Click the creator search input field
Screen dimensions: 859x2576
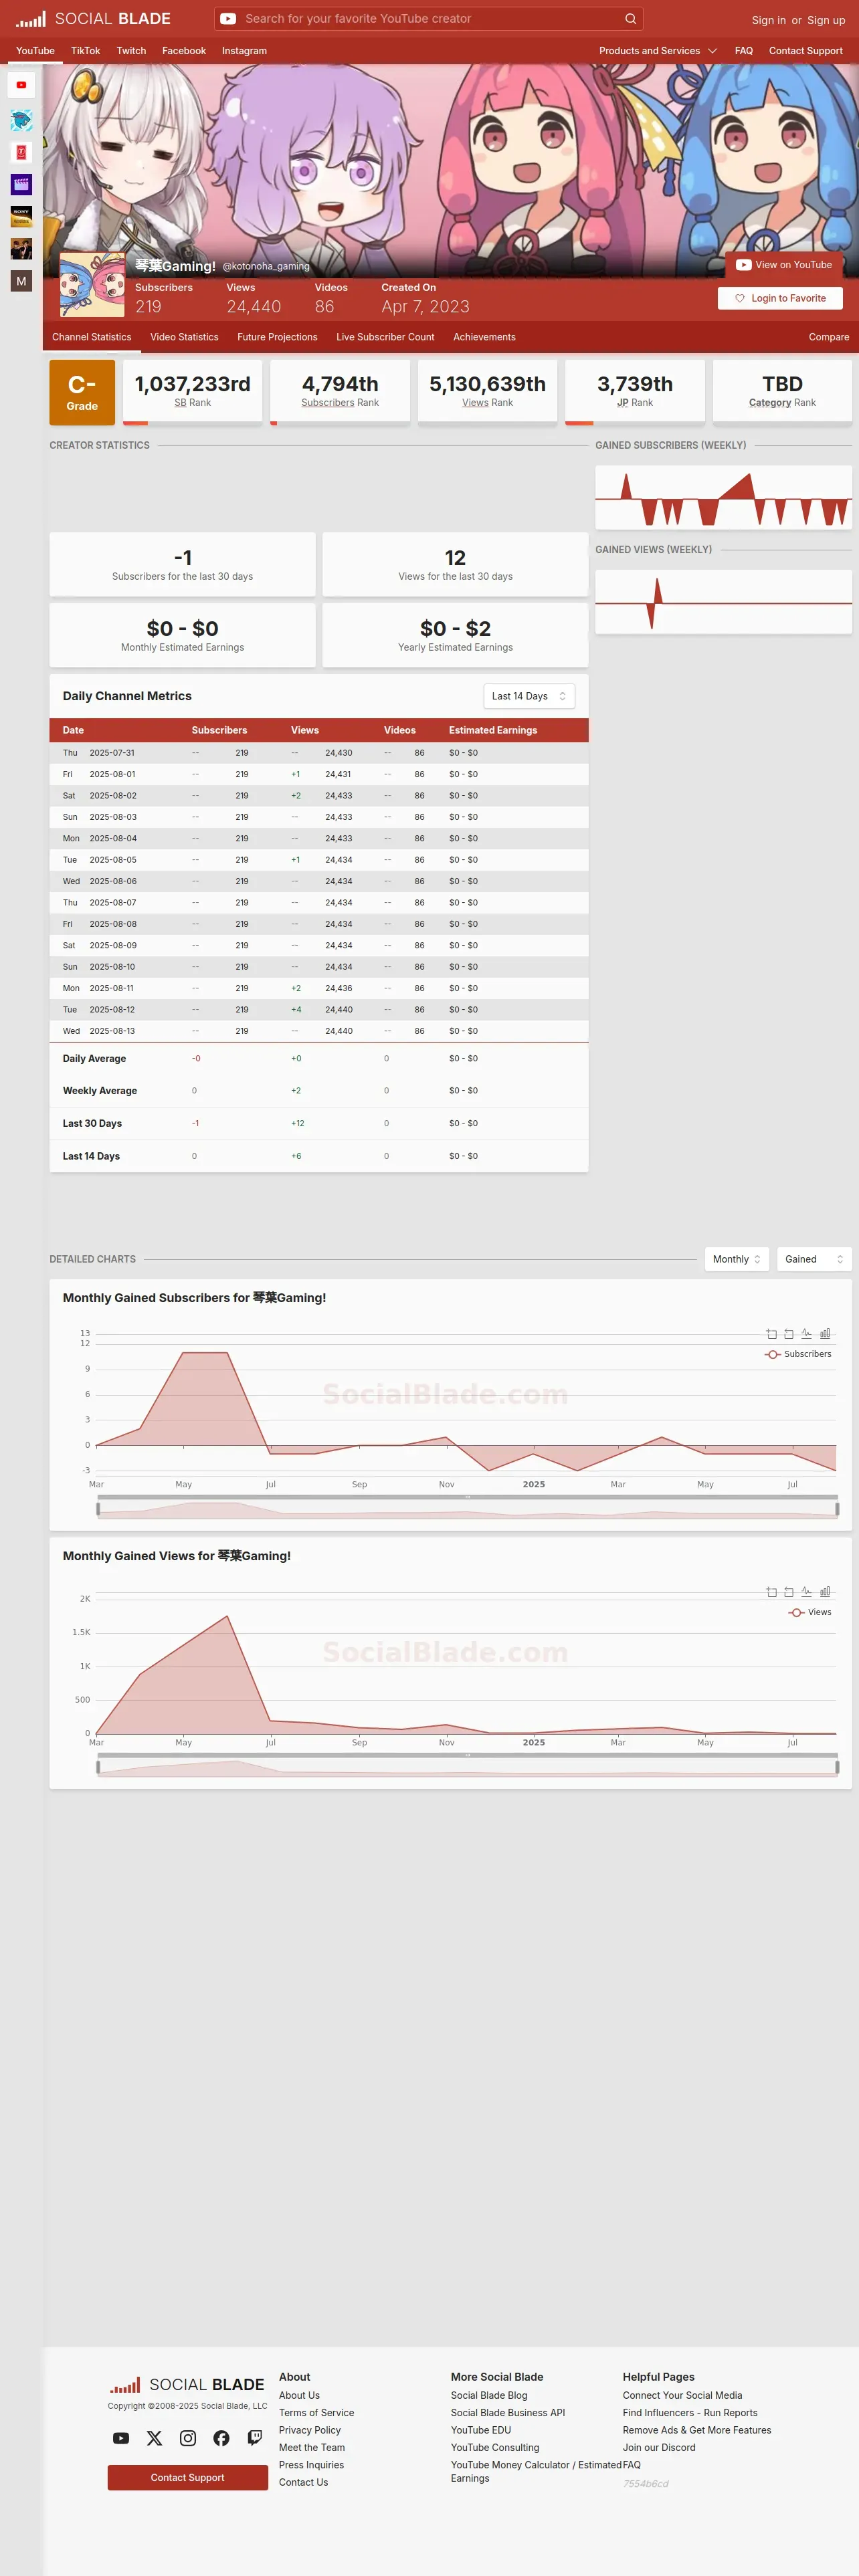pyautogui.click(x=428, y=19)
